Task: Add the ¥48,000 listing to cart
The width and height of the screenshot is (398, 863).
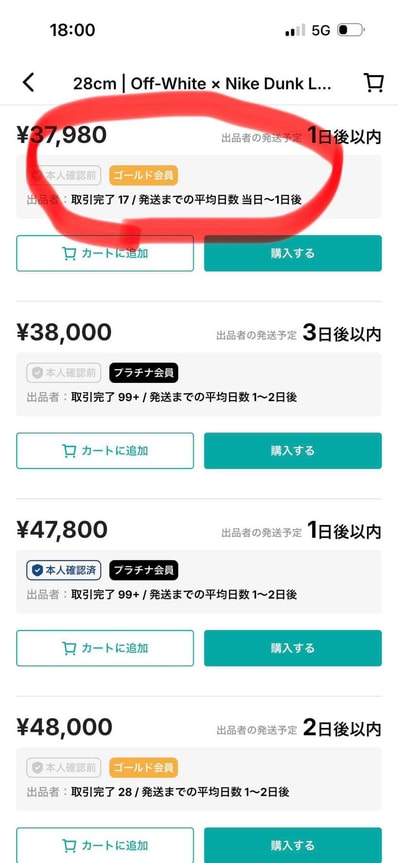Action: [105, 845]
